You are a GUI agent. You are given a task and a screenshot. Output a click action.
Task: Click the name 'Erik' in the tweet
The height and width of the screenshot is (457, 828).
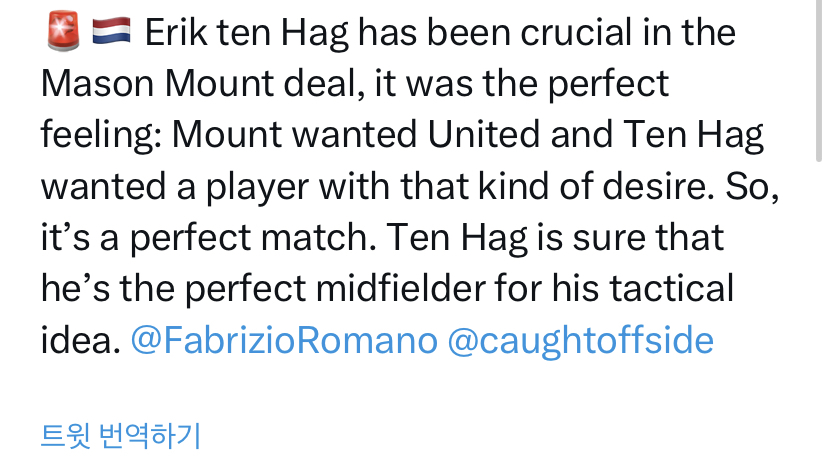[x=176, y=33]
